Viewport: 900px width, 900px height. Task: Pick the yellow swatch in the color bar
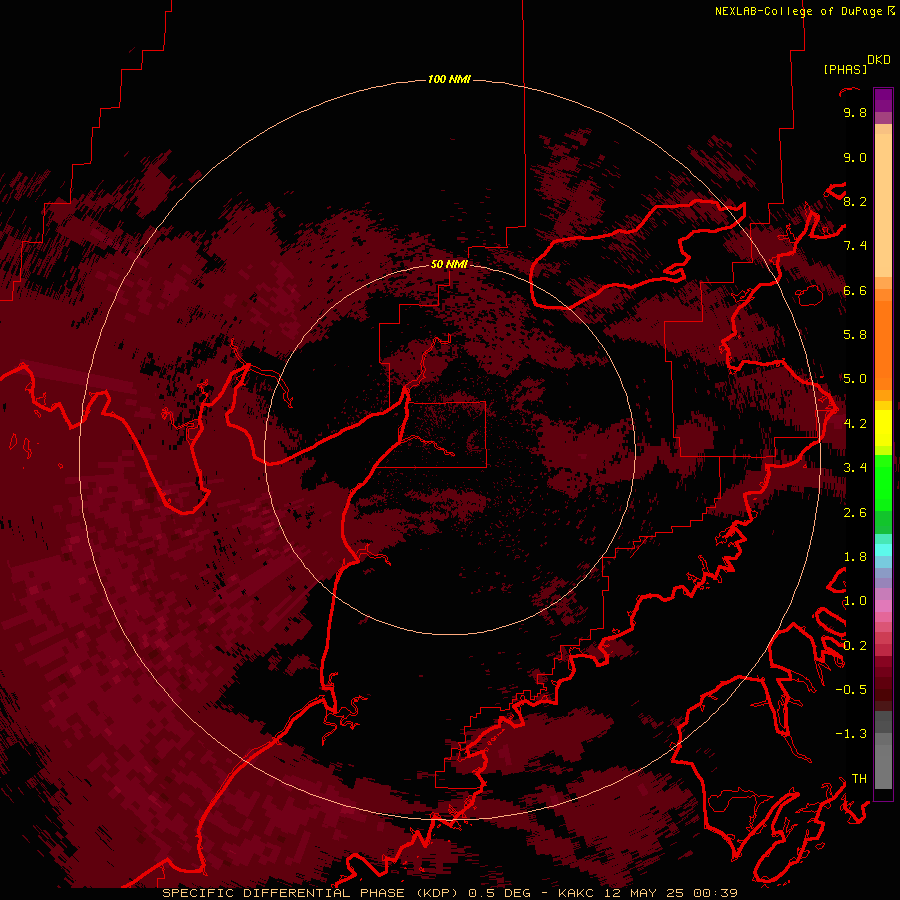(x=883, y=428)
